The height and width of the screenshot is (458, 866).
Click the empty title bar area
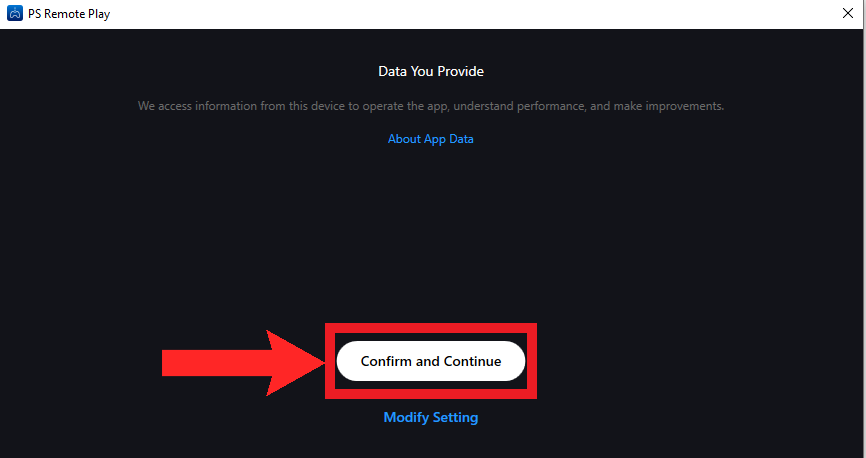click(x=450, y=14)
